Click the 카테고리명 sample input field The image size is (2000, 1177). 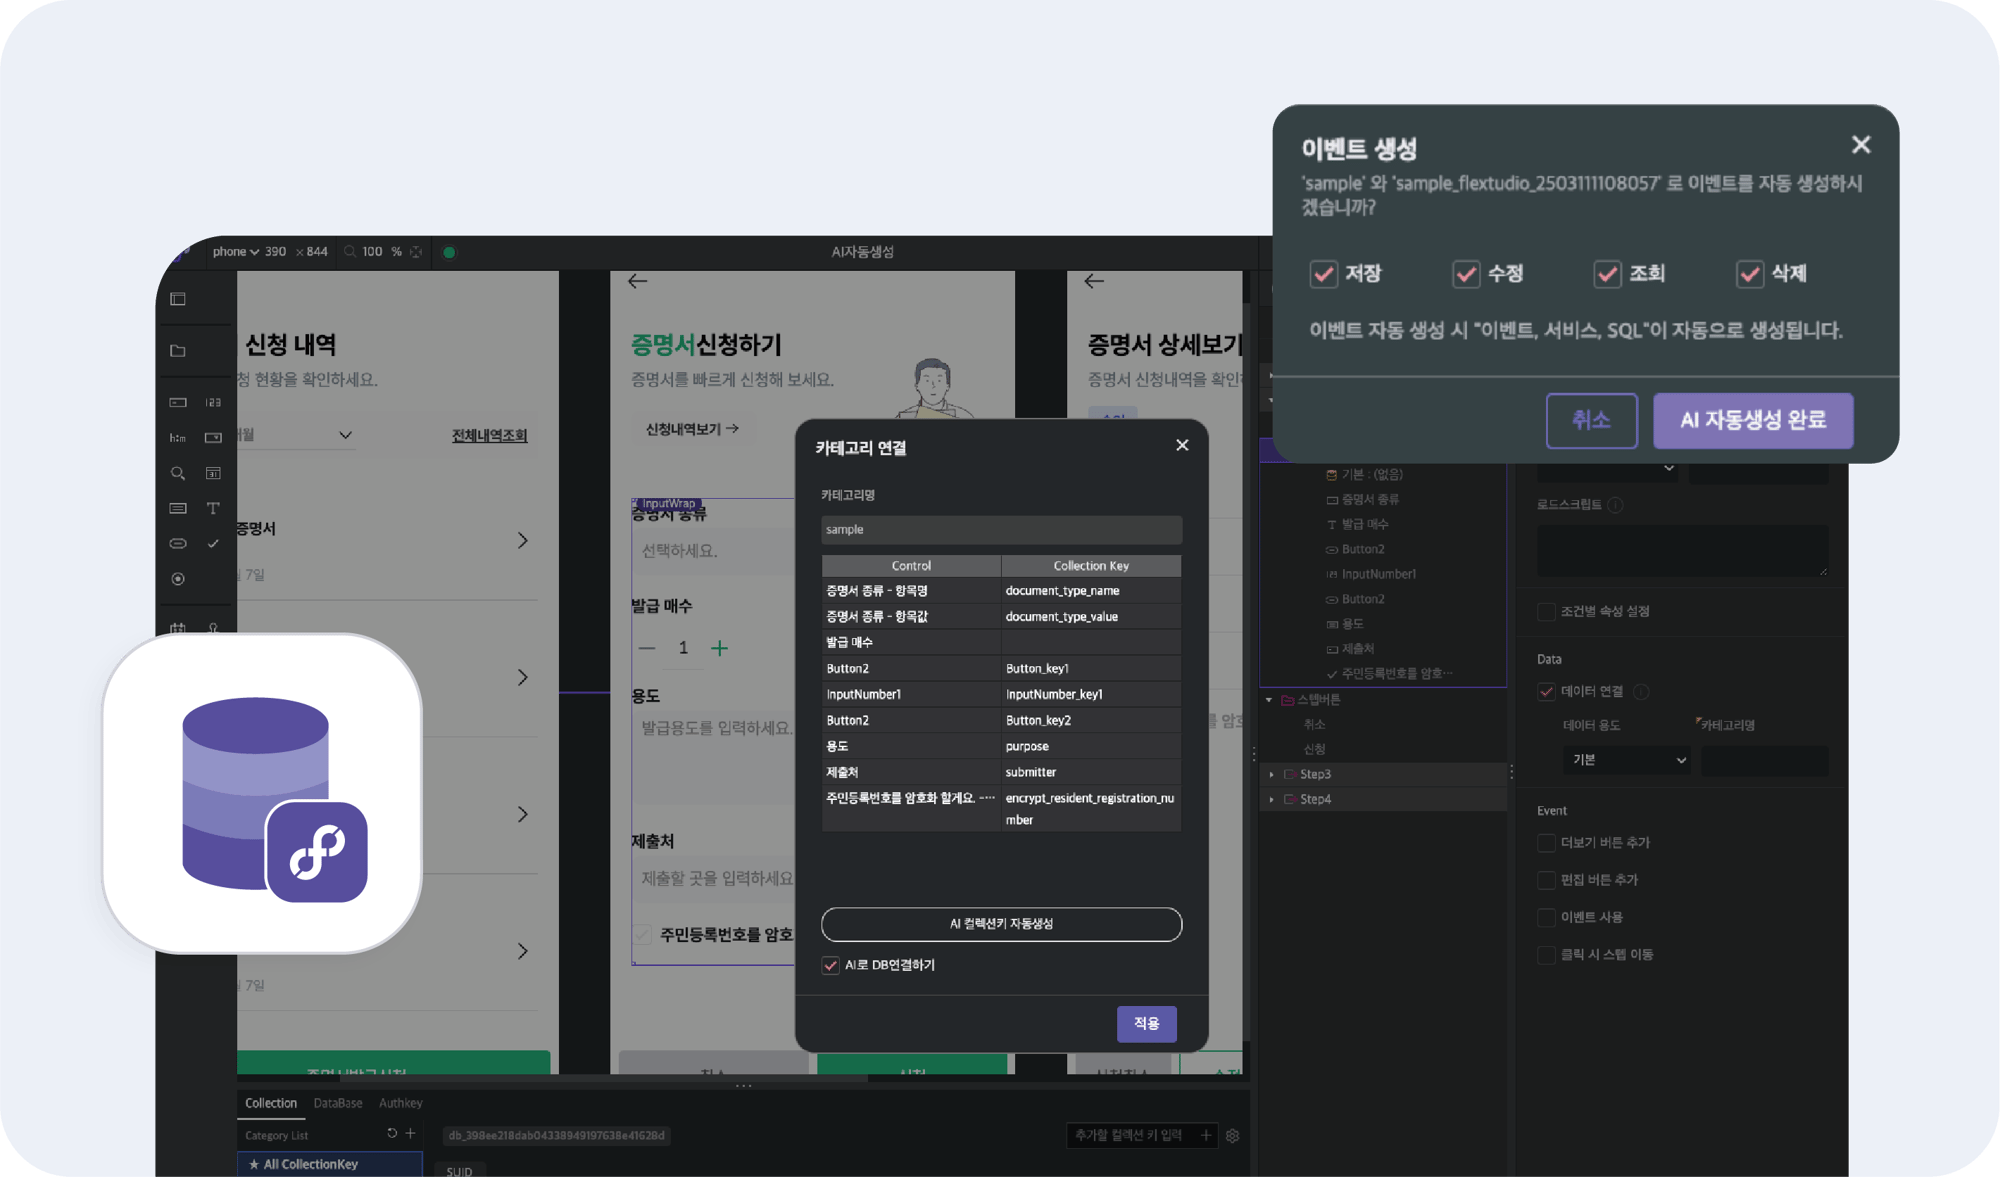pos(1001,530)
